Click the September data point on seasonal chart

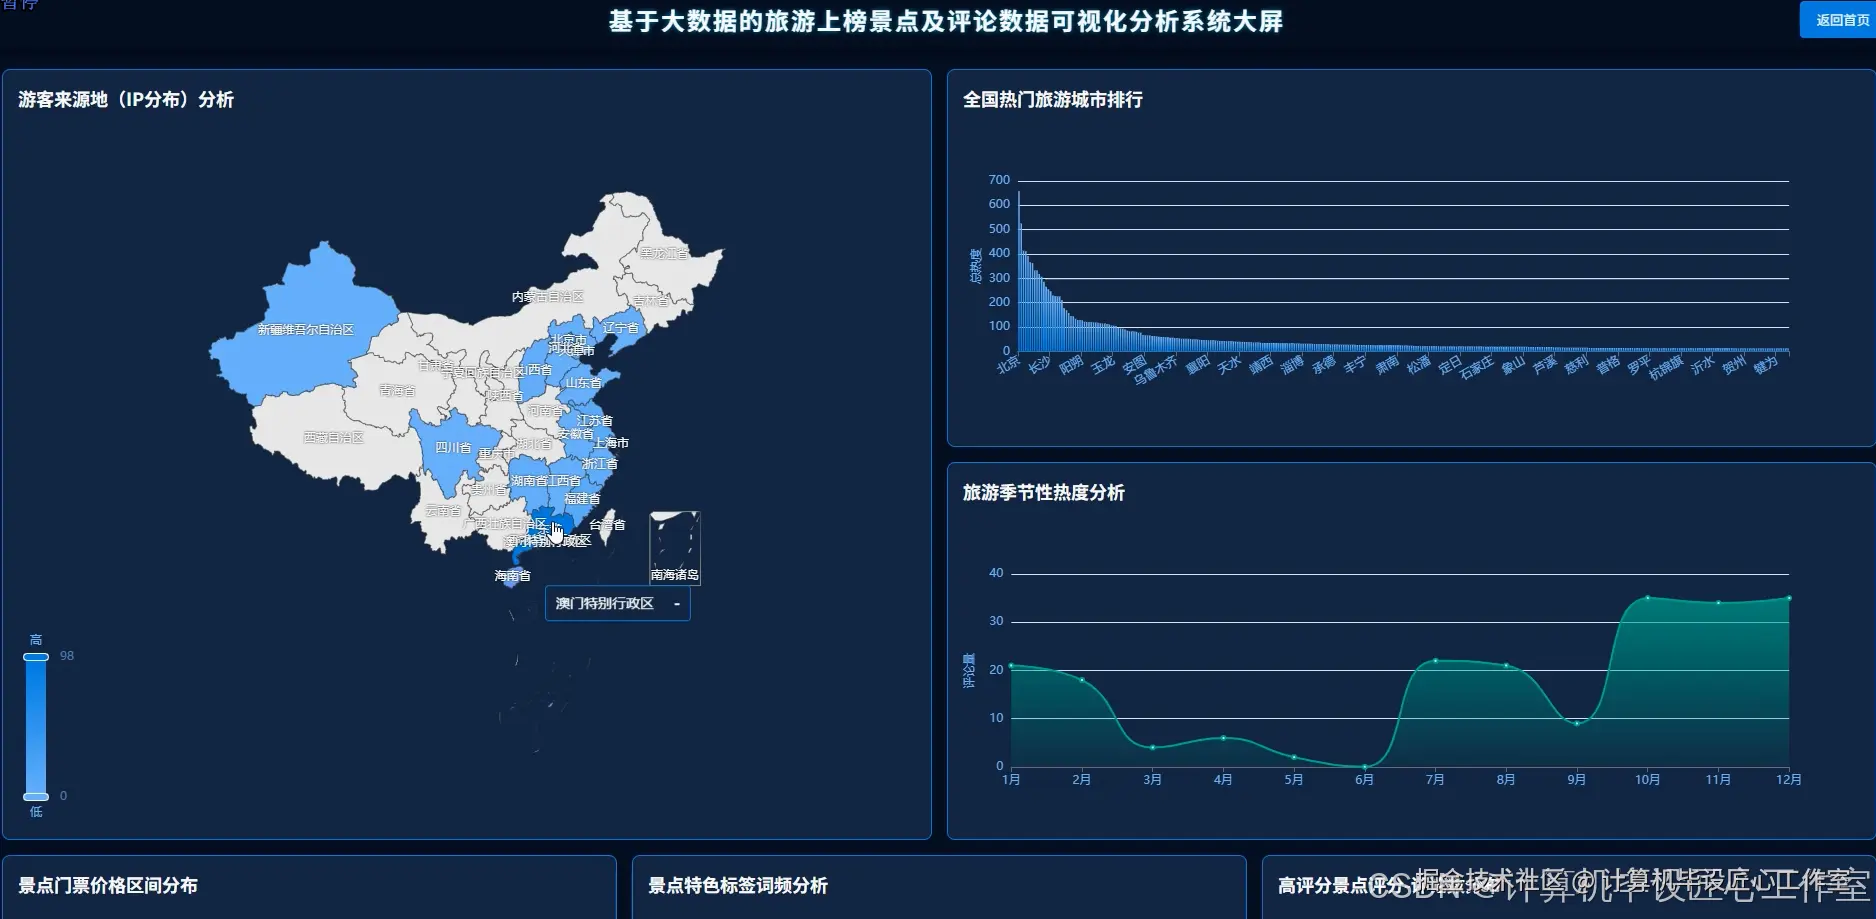1577,723
